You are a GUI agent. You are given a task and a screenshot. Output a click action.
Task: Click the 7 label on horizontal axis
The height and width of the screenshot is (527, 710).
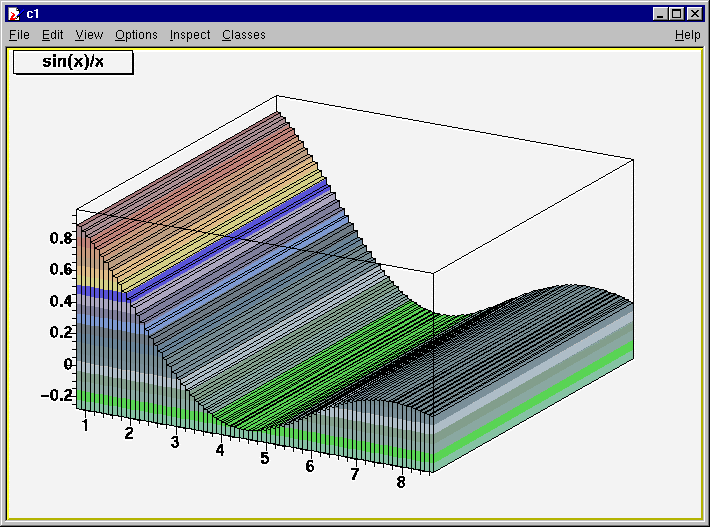coord(355,474)
